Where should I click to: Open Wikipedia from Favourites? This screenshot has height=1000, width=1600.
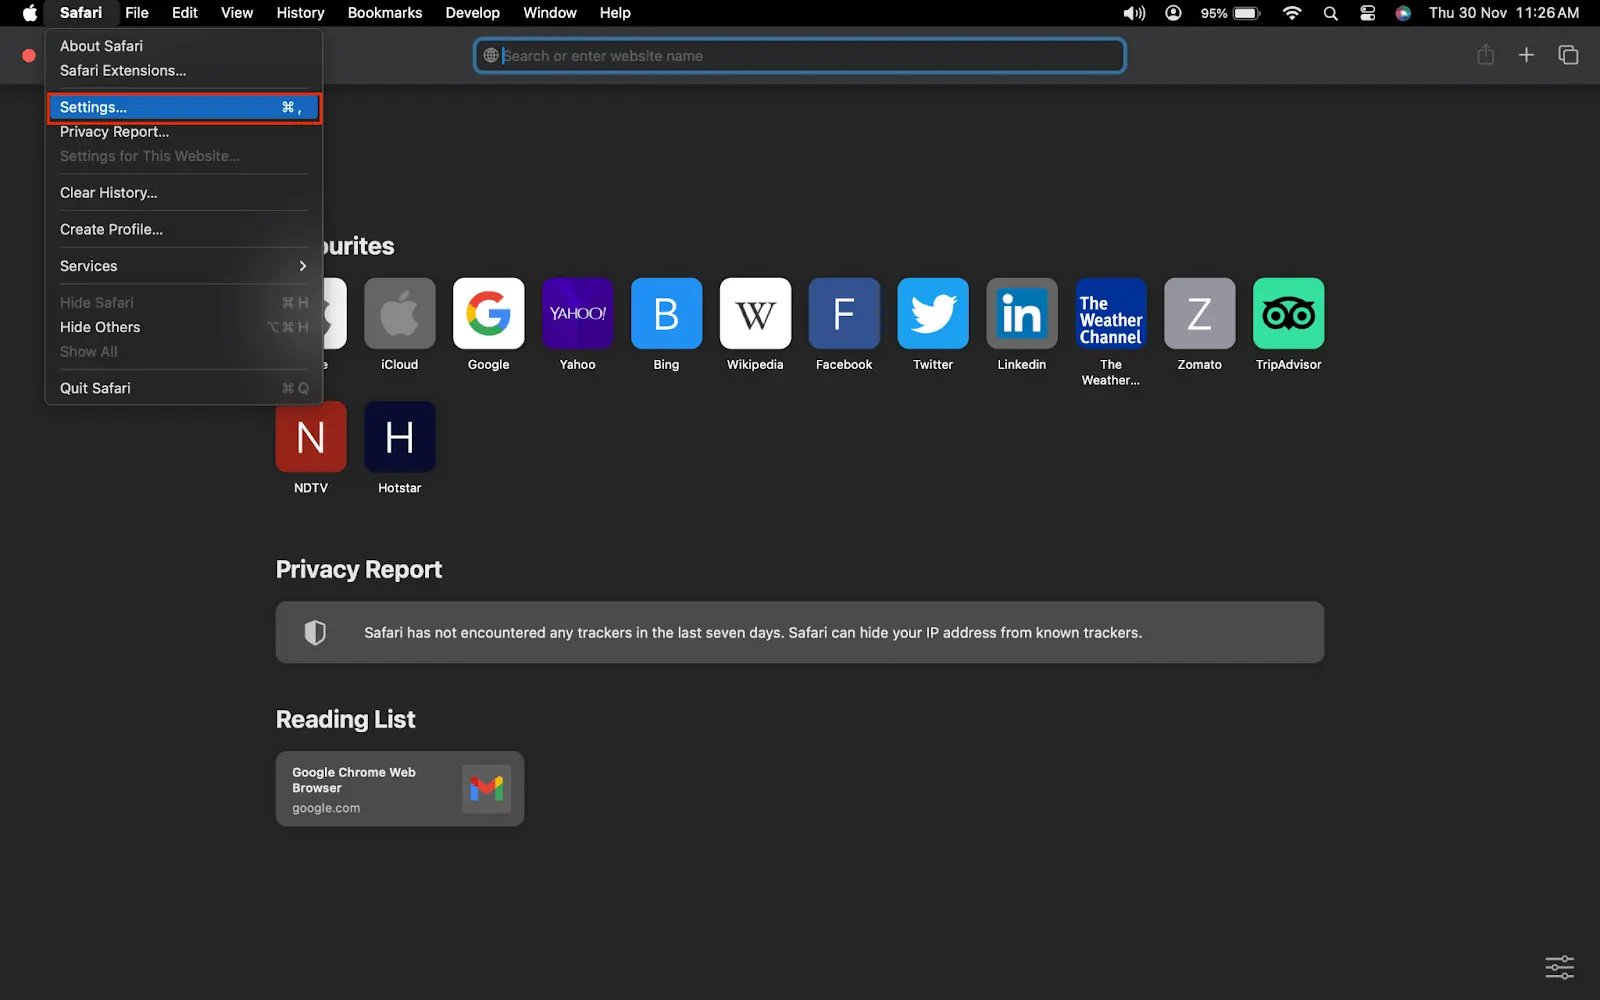tap(755, 313)
